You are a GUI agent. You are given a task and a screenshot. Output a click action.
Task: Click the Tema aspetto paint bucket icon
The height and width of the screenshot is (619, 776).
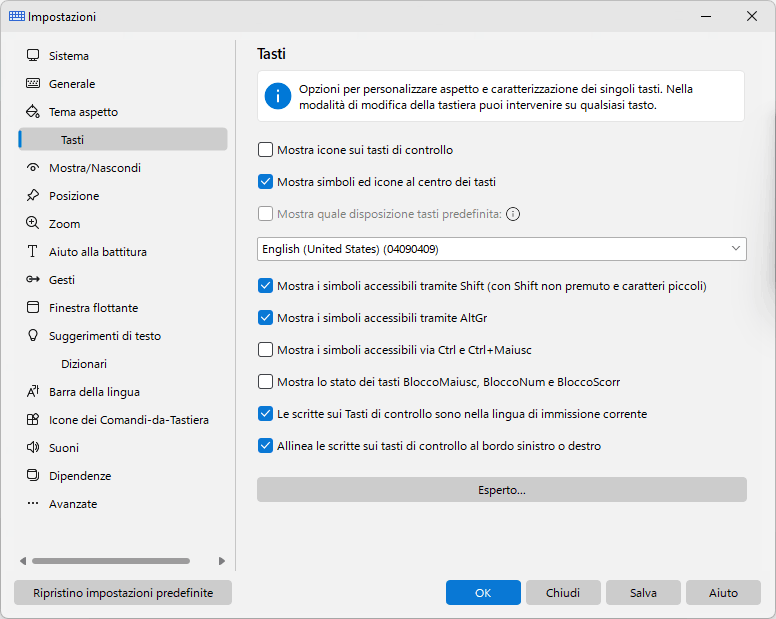tap(33, 111)
